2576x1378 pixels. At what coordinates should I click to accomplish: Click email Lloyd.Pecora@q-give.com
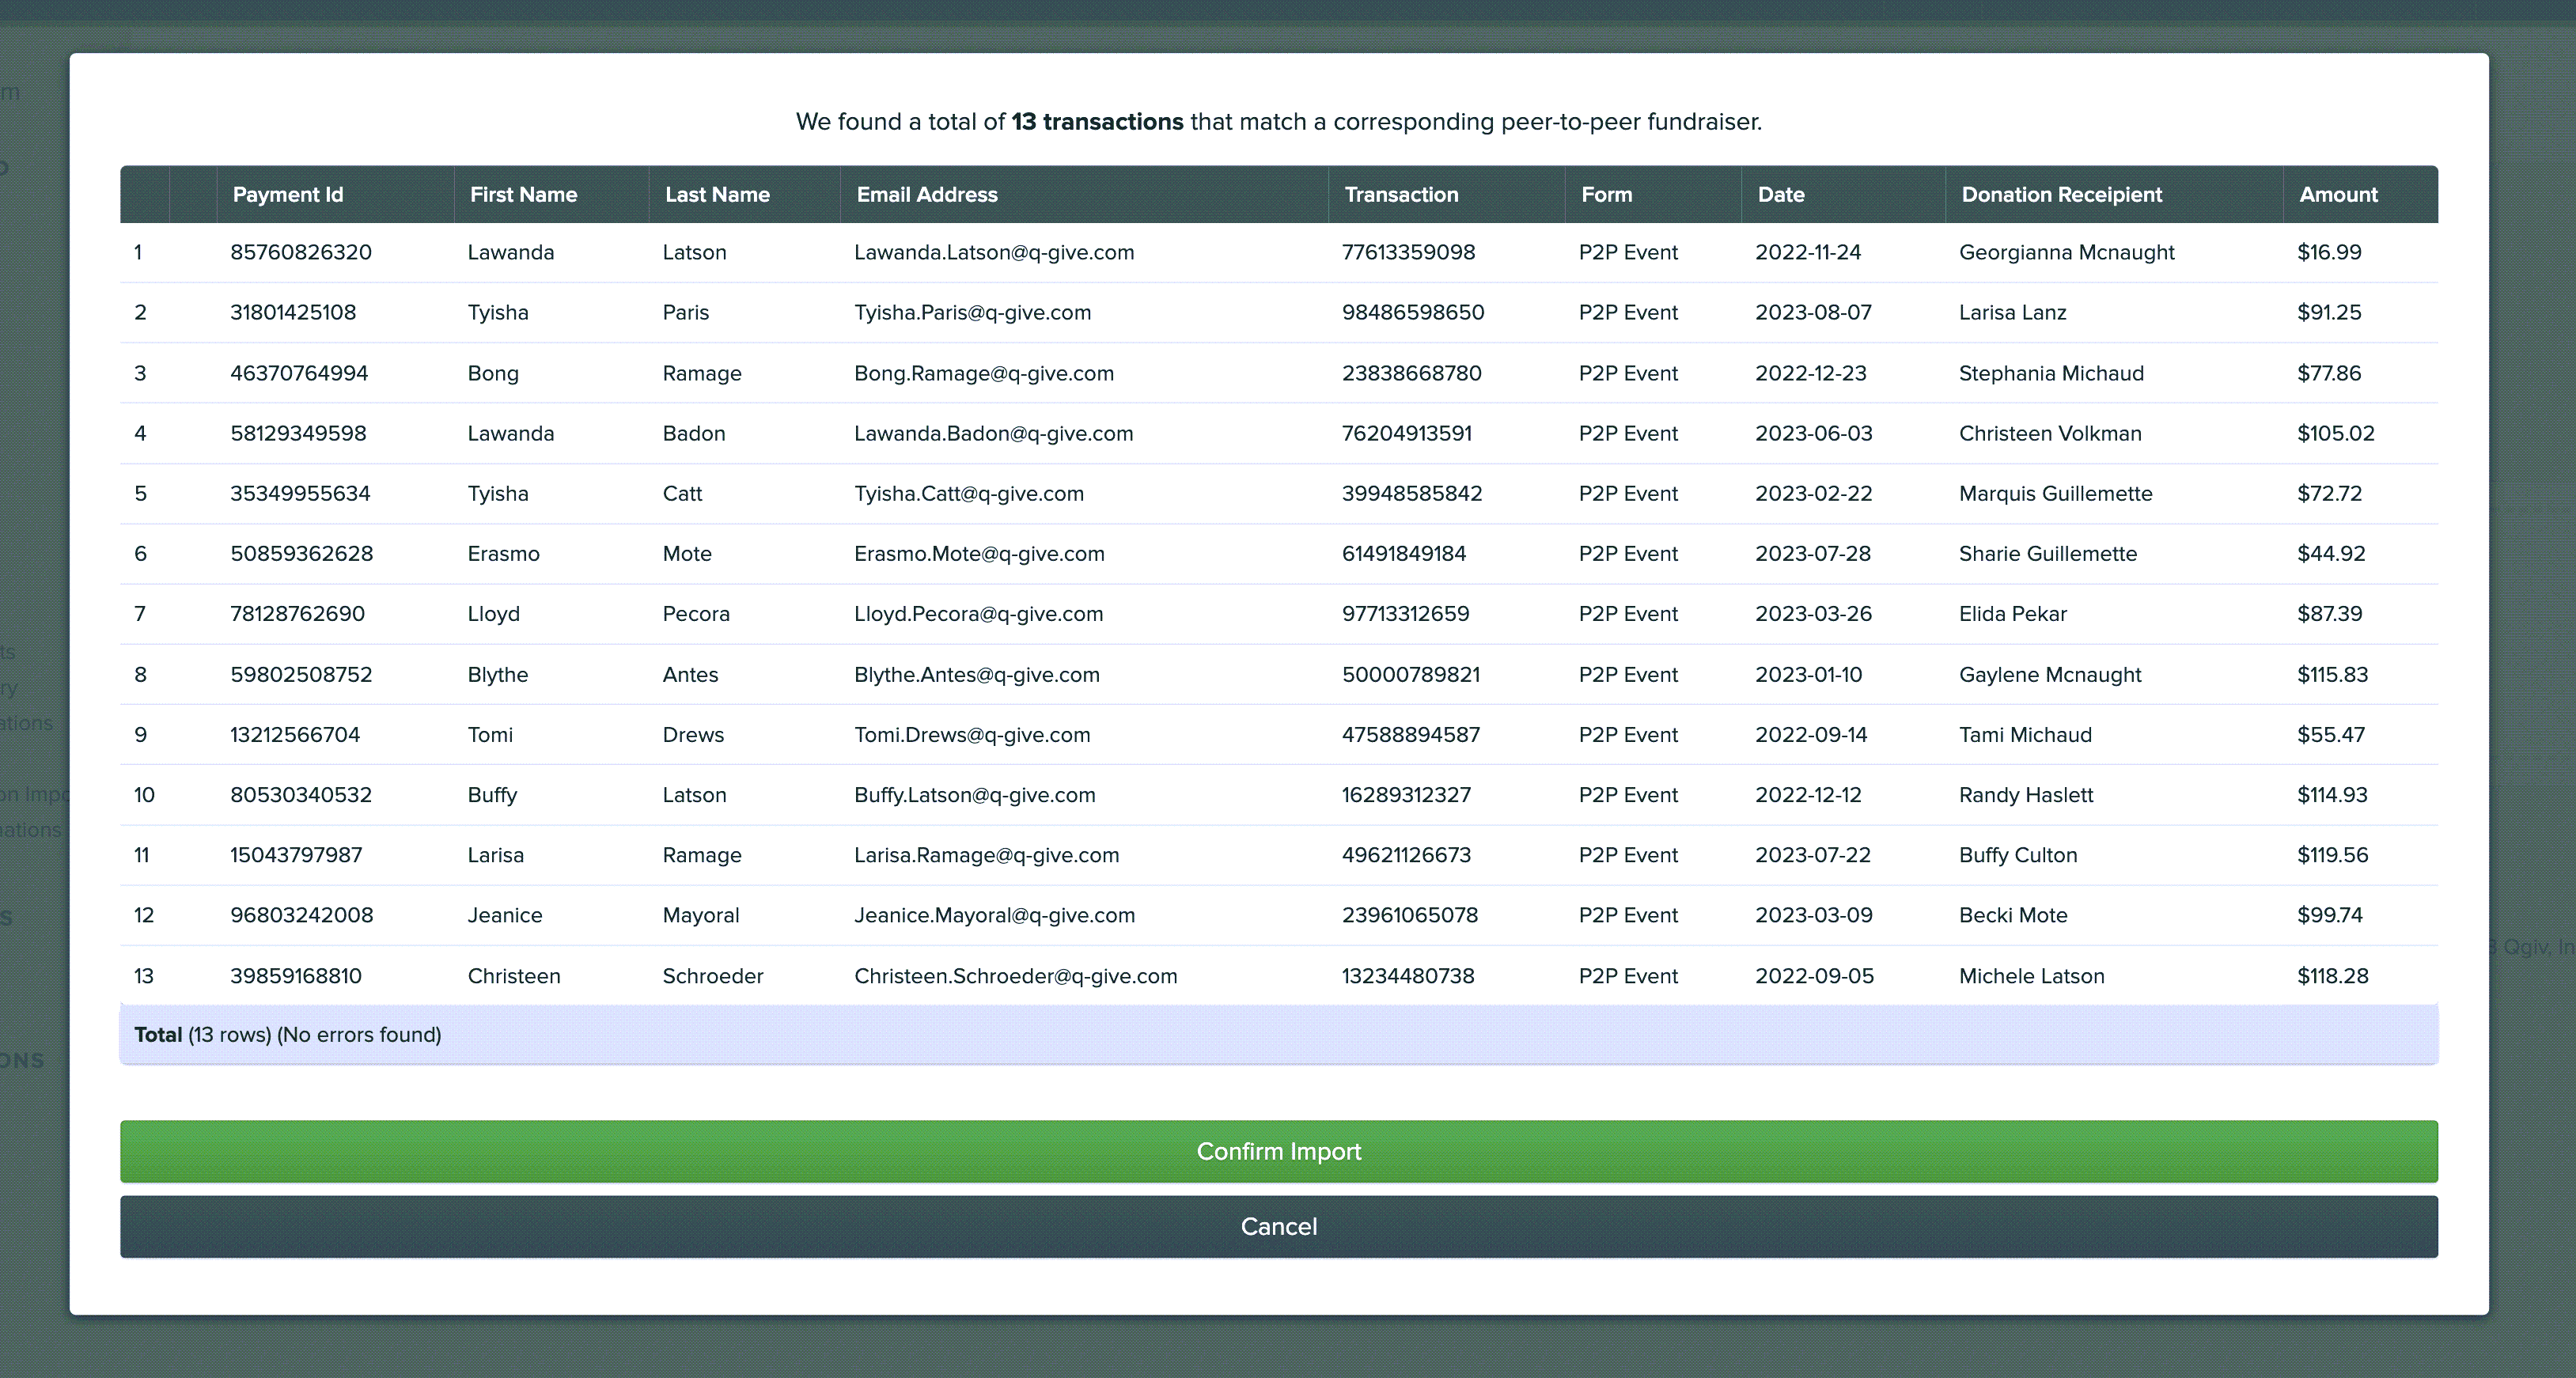click(x=978, y=613)
